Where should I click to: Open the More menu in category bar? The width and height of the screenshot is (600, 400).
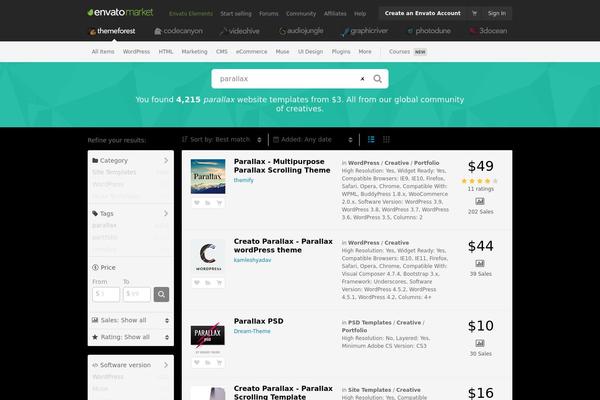pyautogui.click(x=365, y=52)
